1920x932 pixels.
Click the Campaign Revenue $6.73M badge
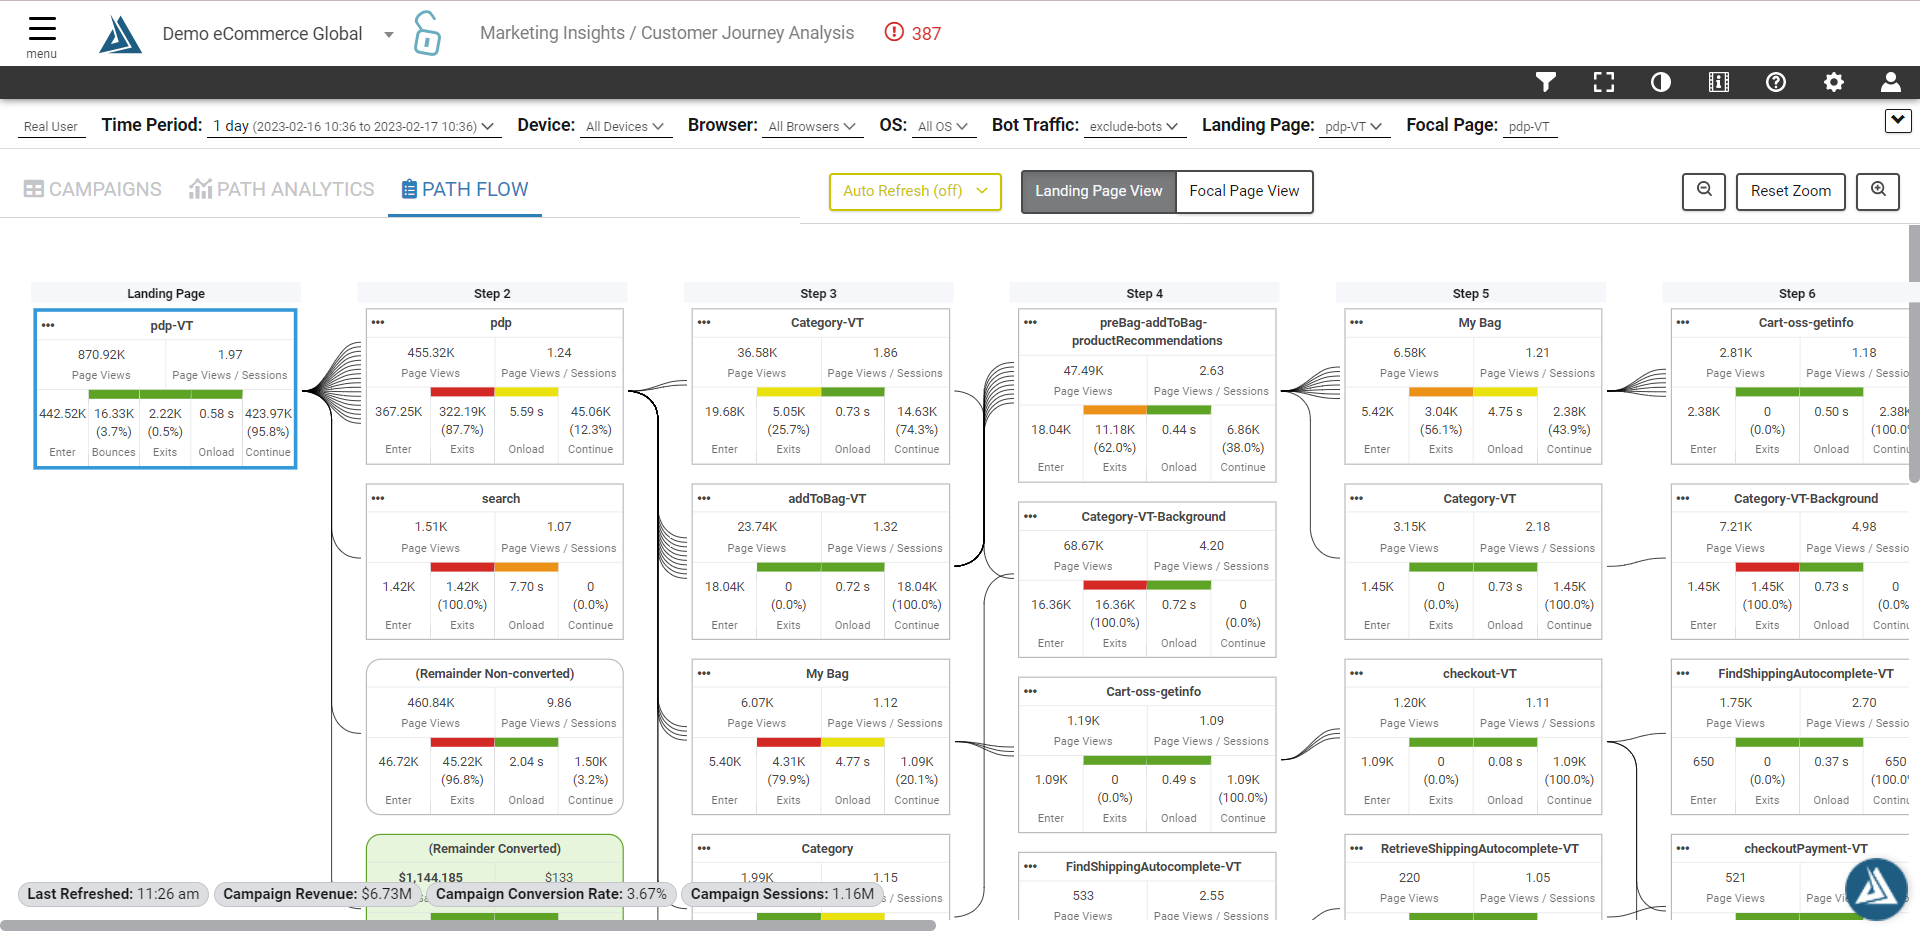[317, 894]
